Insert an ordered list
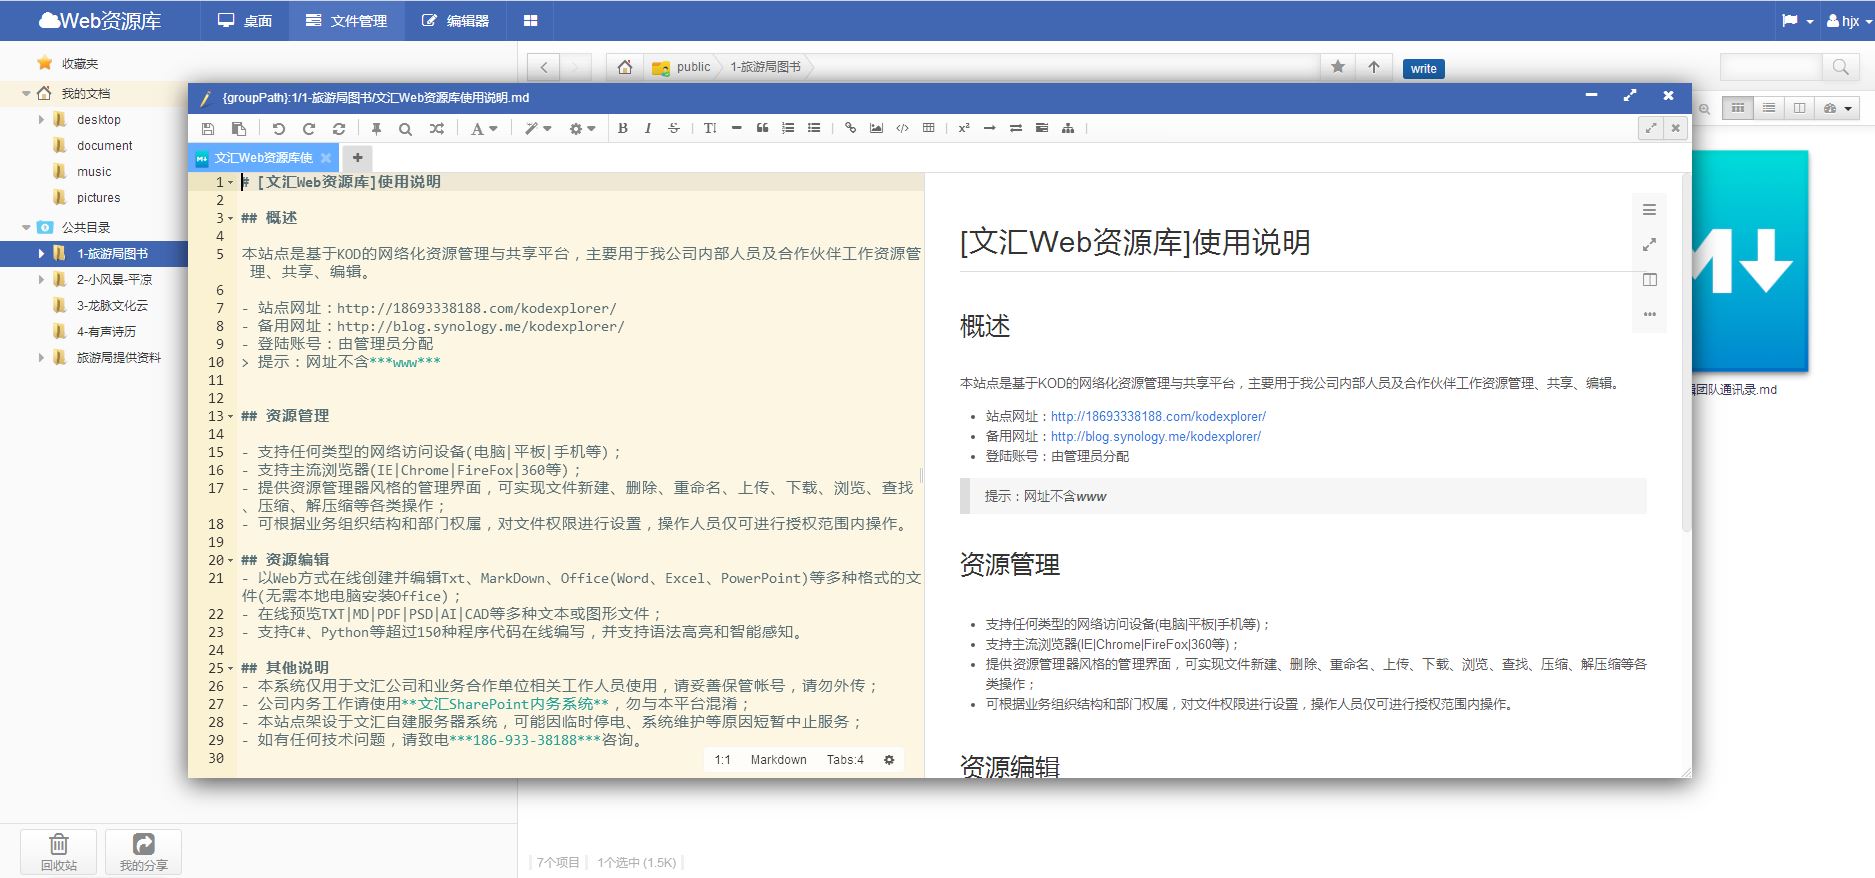Image resolution: width=1875 pixels, height=878 pixels. pyautogui.click(x=788, y=128)
